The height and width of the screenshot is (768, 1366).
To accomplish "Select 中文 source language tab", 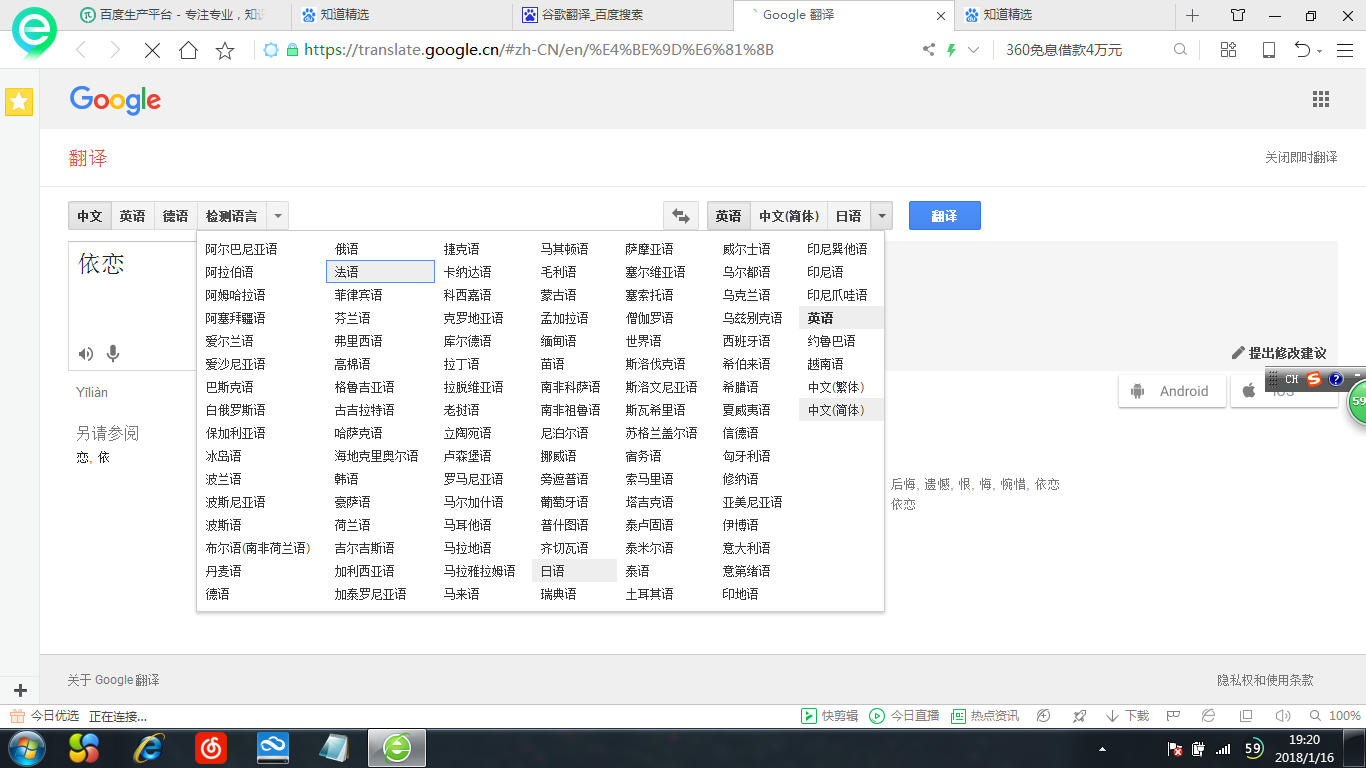I will [x=90, y=216].
